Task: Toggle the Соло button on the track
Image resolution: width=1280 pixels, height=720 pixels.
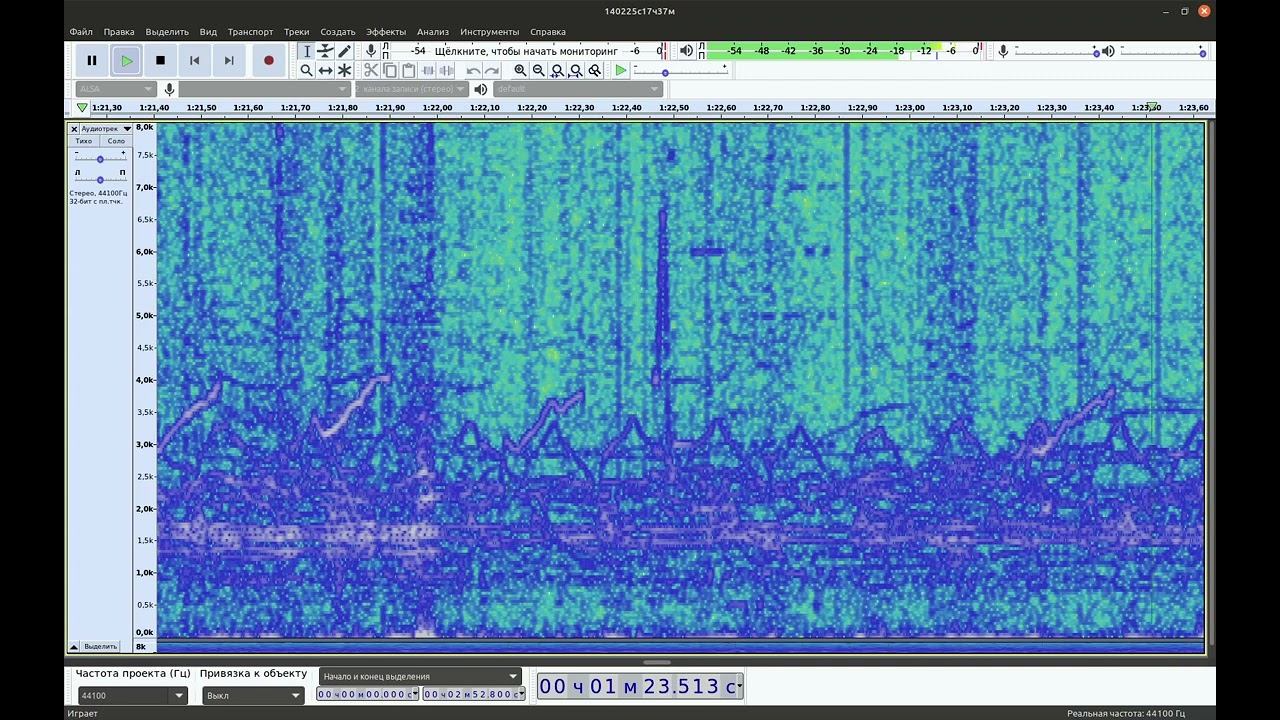Action: pyautogui.click(x=116, y=141)
